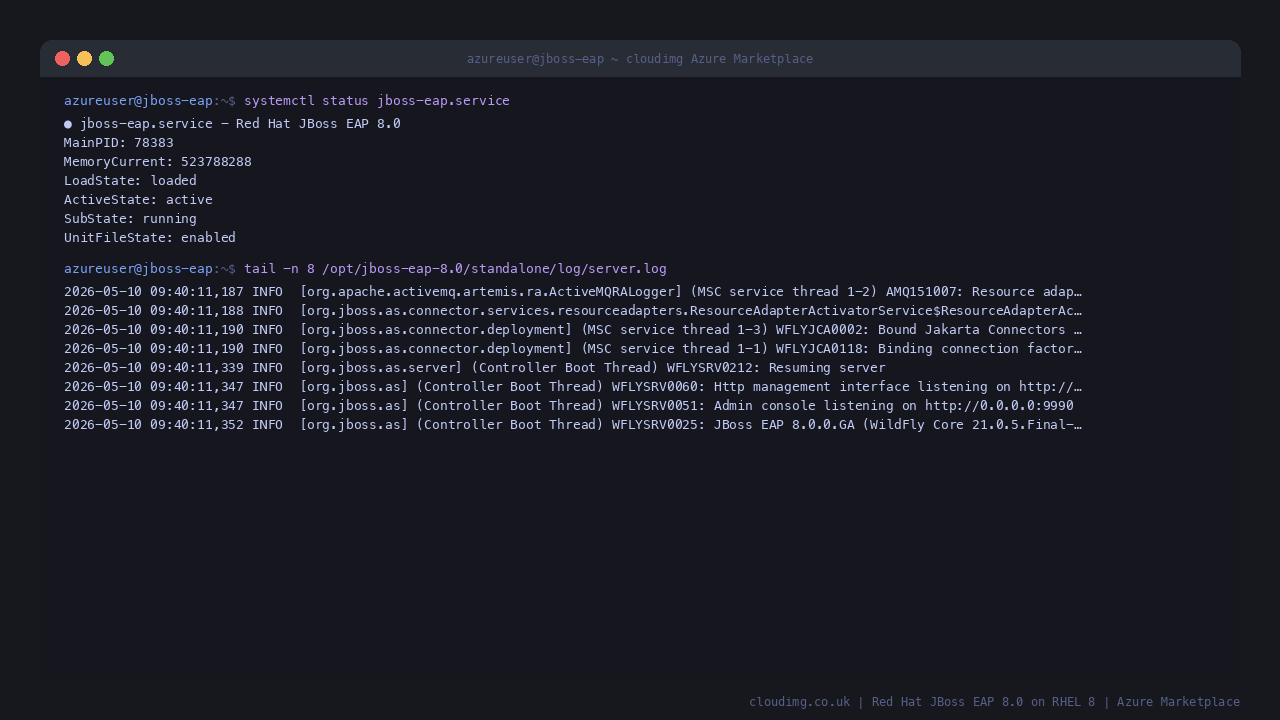This screenshot has width=1280, height=720.
Task: Click the 'ActiveState: active' line
Action: point(138,200)
